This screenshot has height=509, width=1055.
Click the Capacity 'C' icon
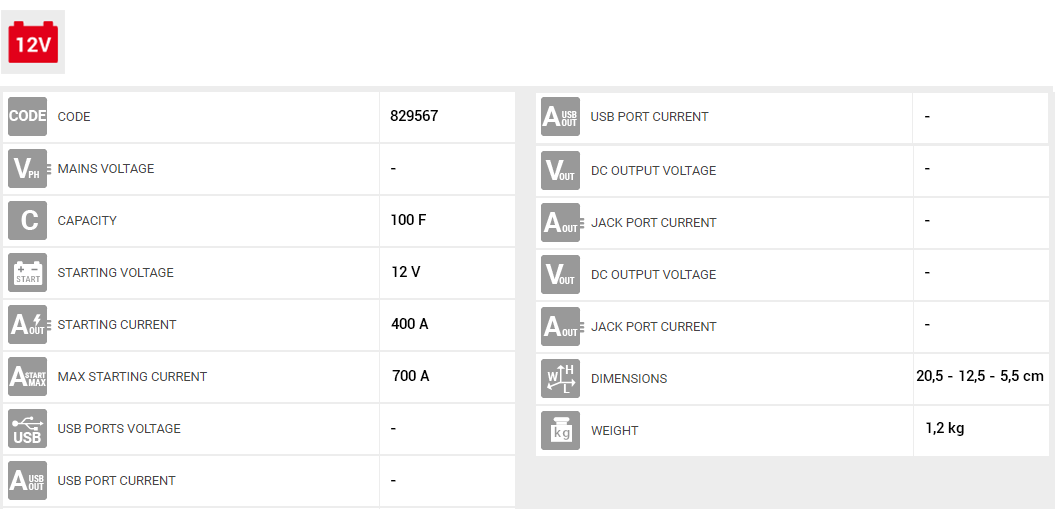[x=28, y=221]
